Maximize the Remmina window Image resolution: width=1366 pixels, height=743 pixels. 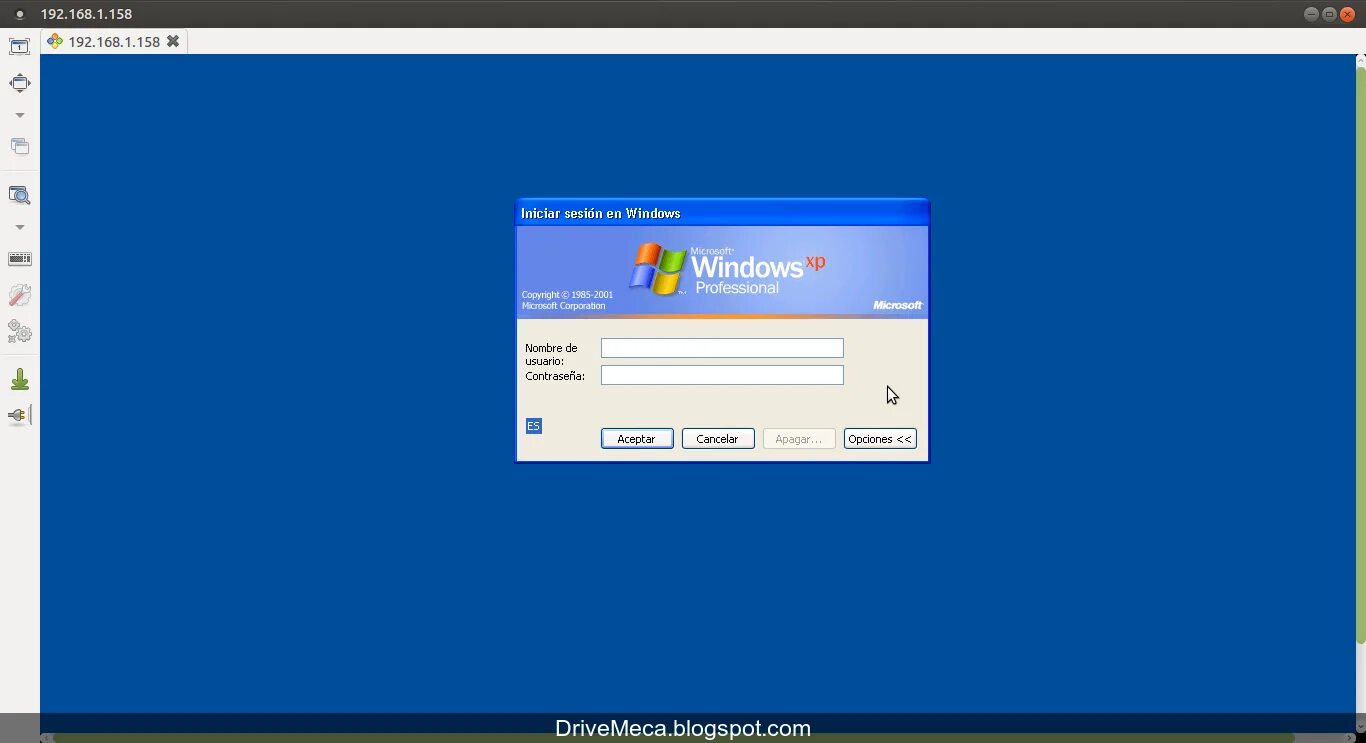[1329, 14]
